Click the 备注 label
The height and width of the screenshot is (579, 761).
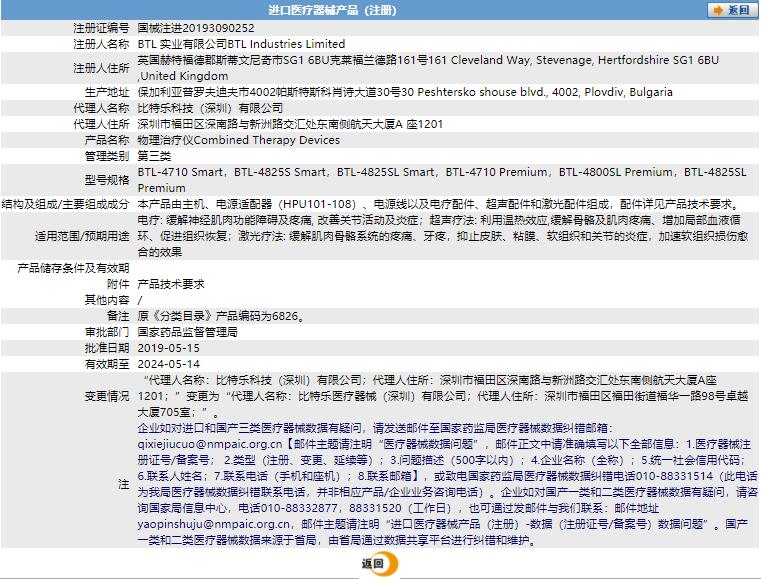[118, 316]
